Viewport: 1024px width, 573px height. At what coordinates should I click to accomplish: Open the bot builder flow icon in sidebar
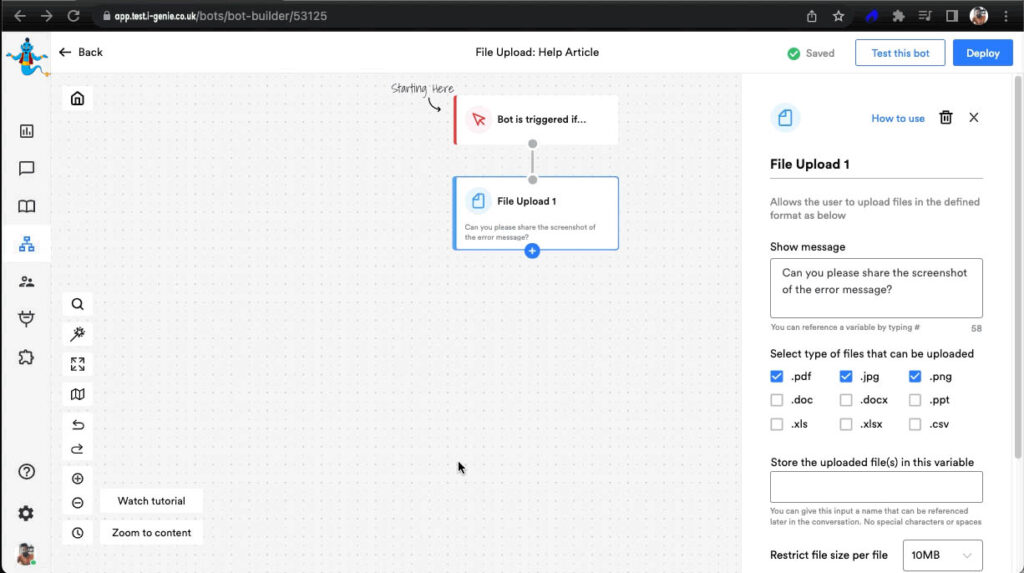[x=27, y=244]
